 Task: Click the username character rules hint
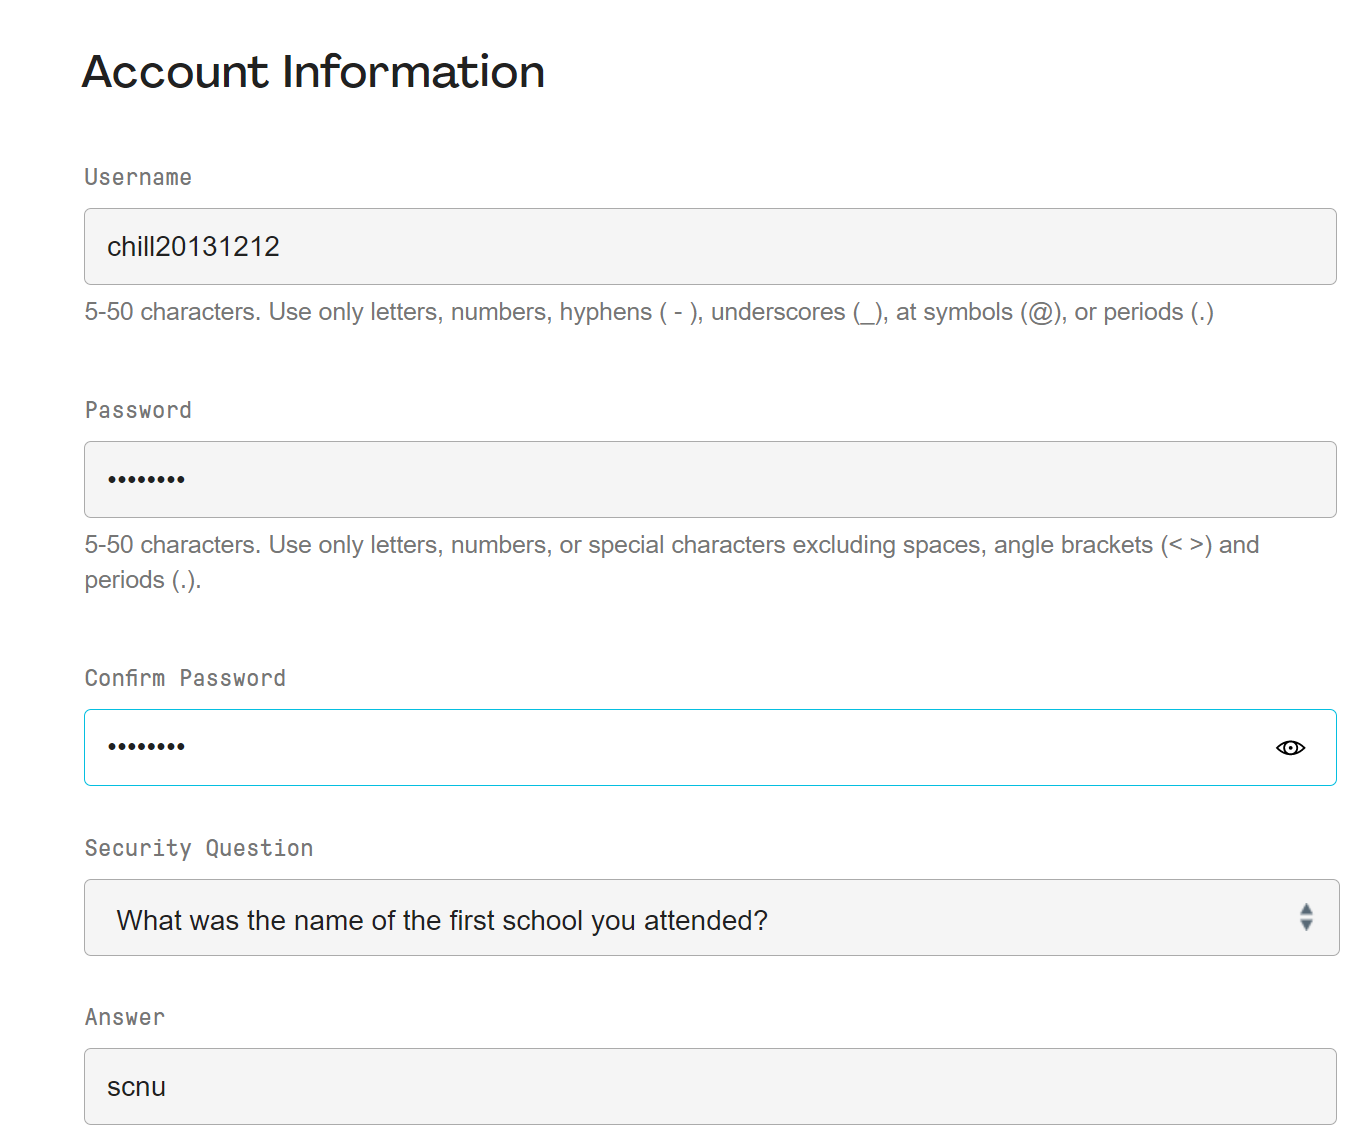pos(649,312)
